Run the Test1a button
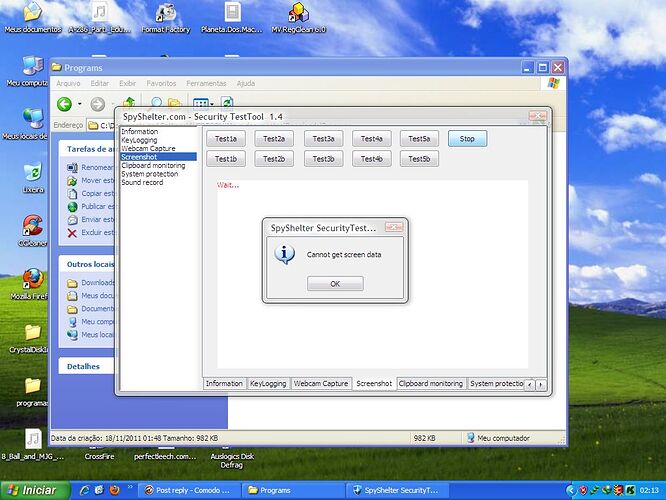 pyautogui.click(x=226, y=138)
